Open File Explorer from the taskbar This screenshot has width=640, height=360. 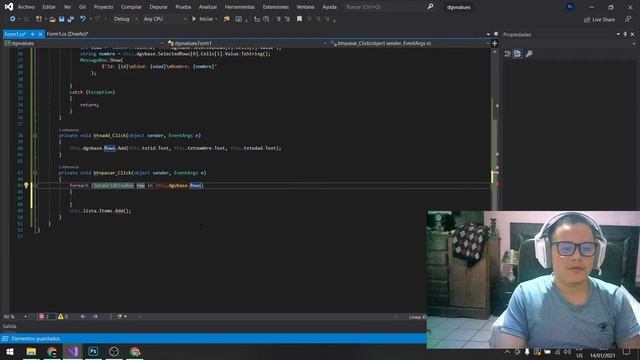point(31,351)
